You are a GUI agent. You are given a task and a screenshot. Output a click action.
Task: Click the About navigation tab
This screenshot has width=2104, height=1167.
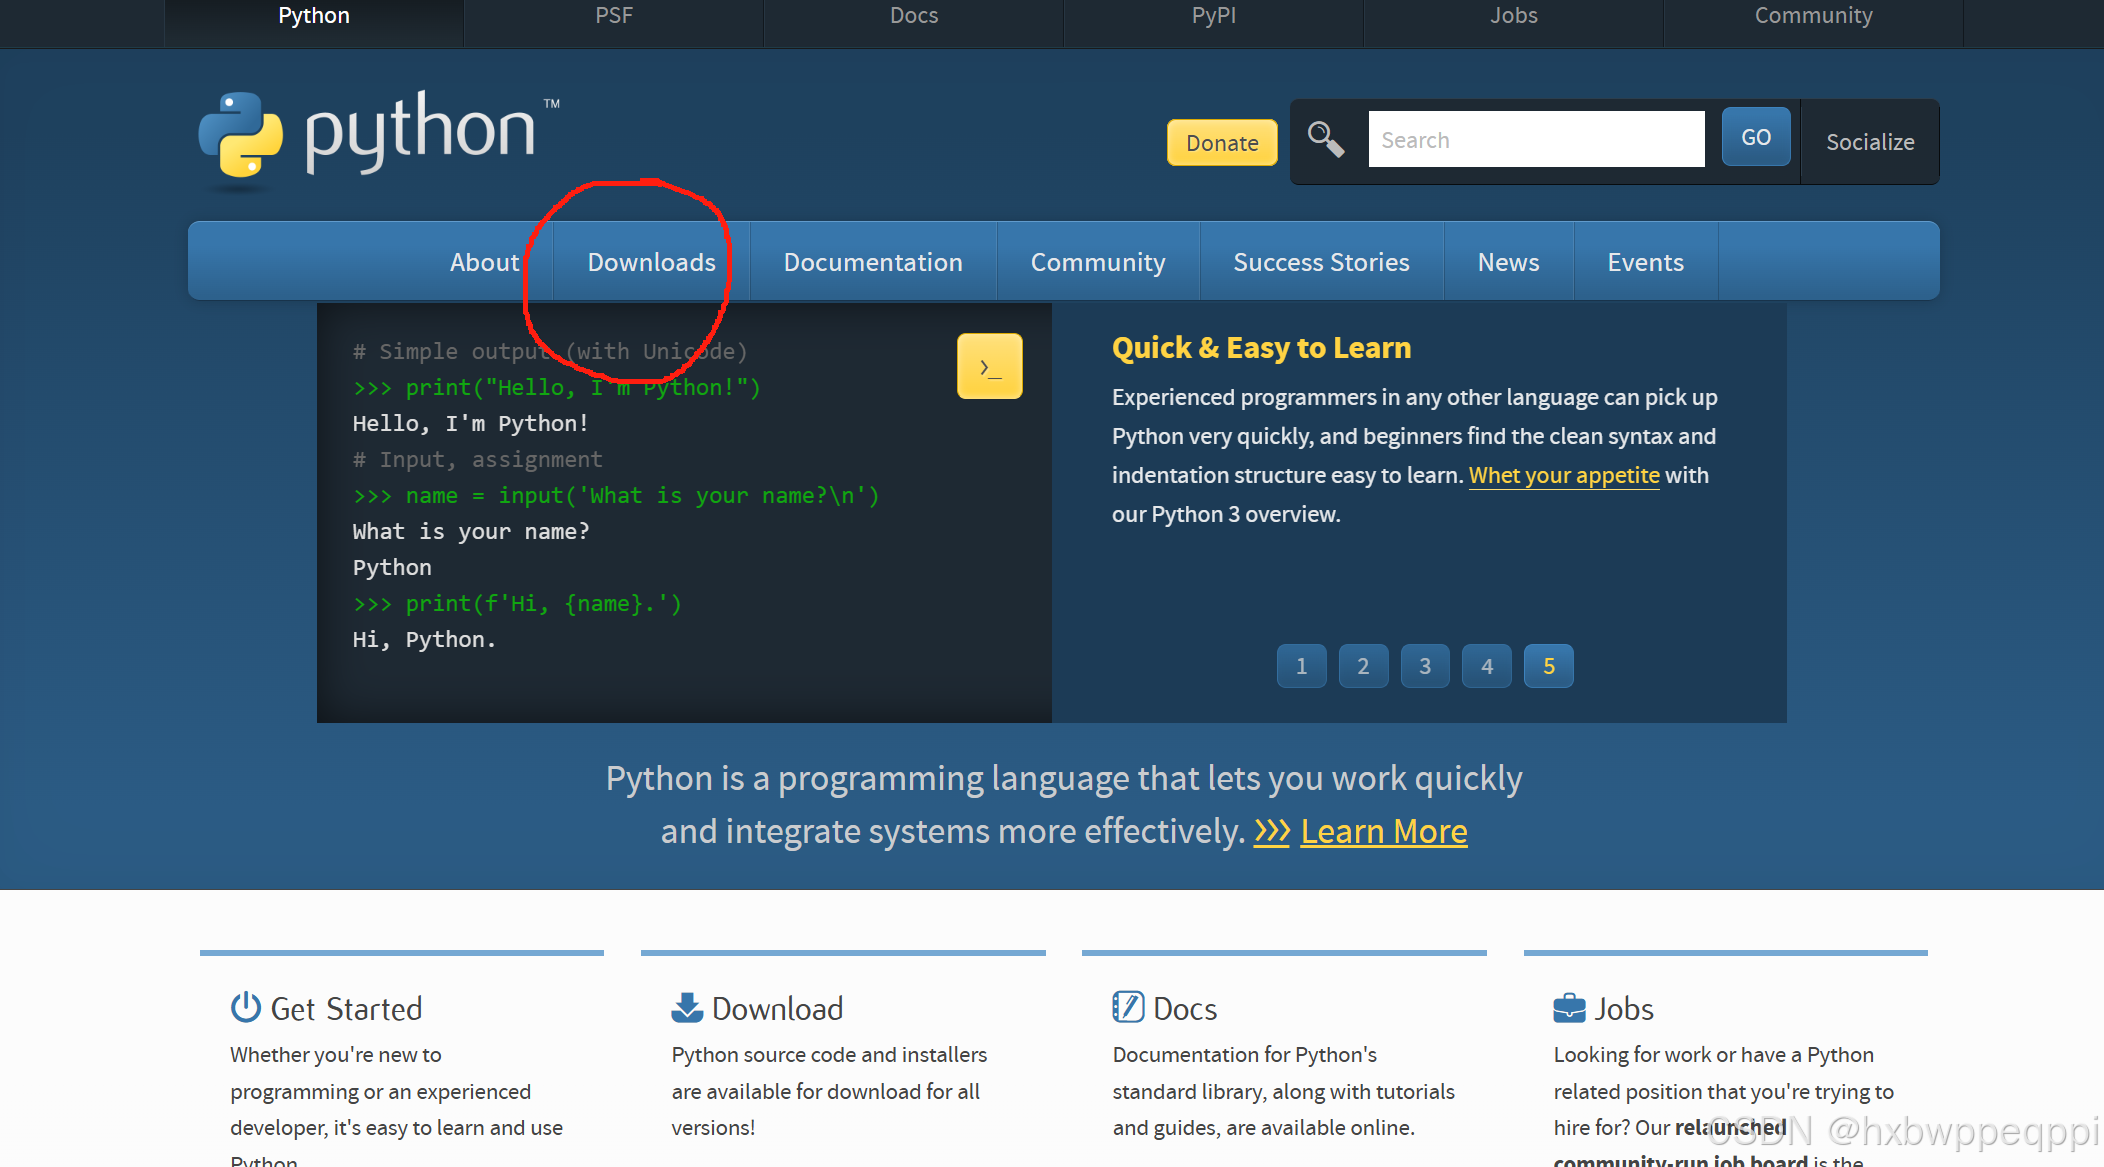pos(483,260)
